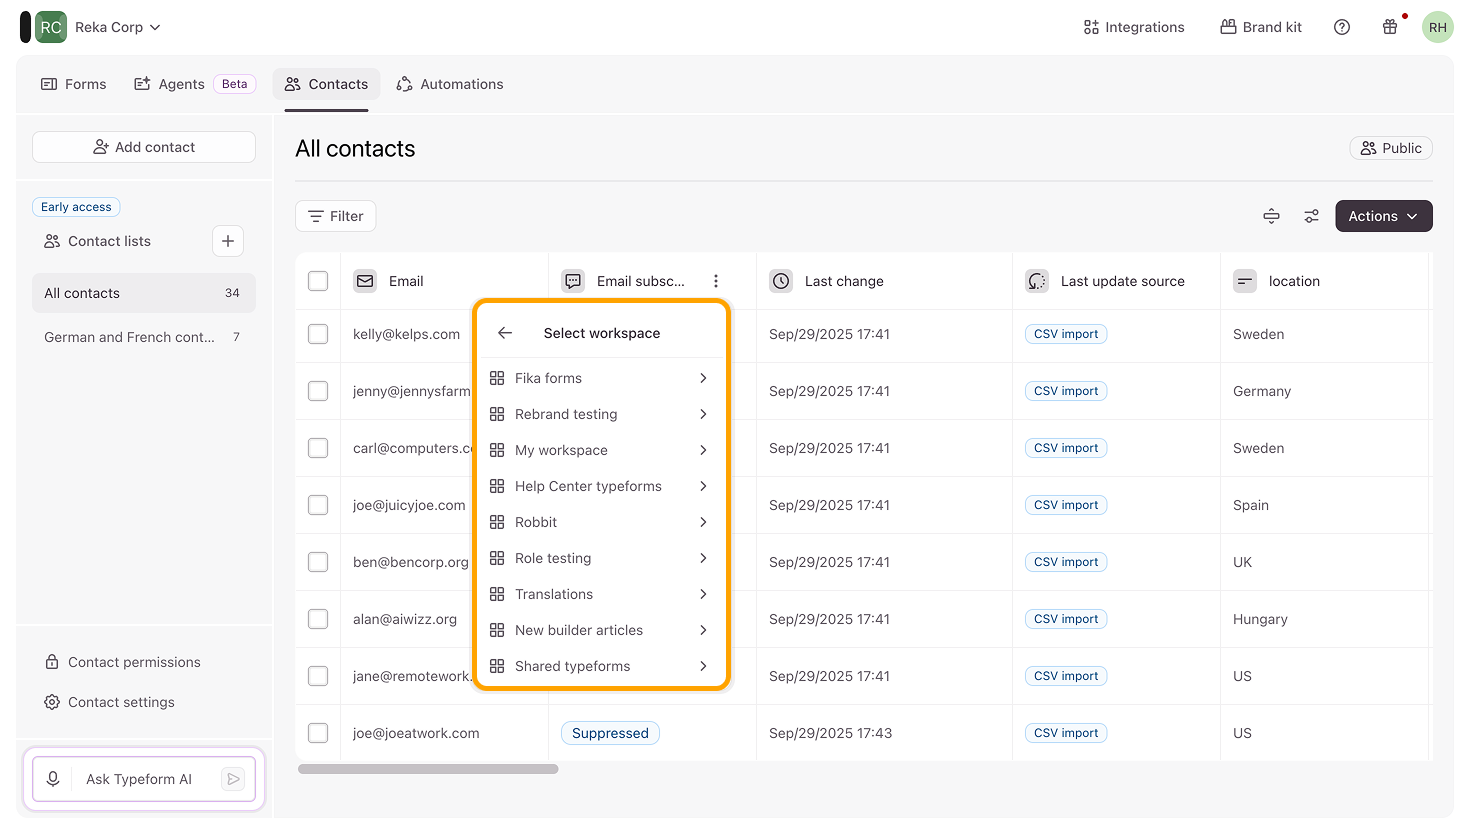
Task: Open the Reka Corp workspace switcher dropdown
Action: (x=118, y=27)
